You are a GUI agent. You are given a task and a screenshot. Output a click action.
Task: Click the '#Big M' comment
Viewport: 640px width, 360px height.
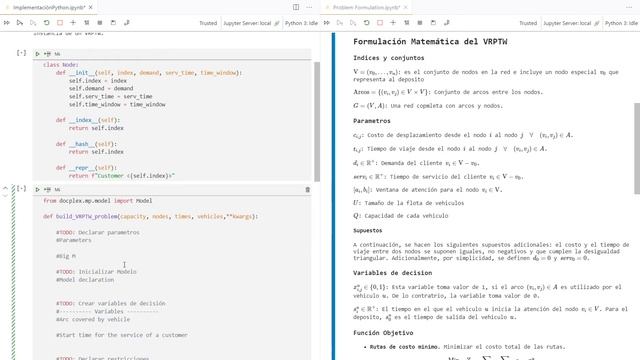coord(66,256)
